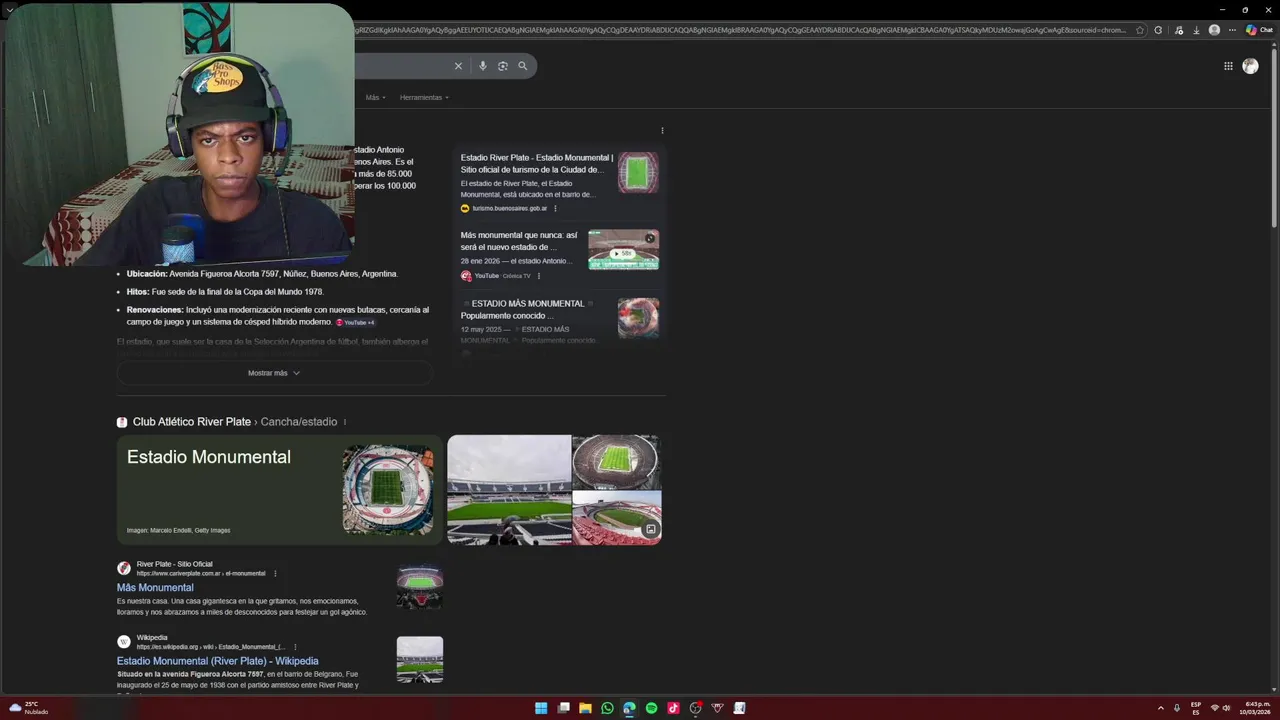This screenshot has width=1280, height=720.
Task: Open the weather widget showing 25°C
Action: click(28, 708)
